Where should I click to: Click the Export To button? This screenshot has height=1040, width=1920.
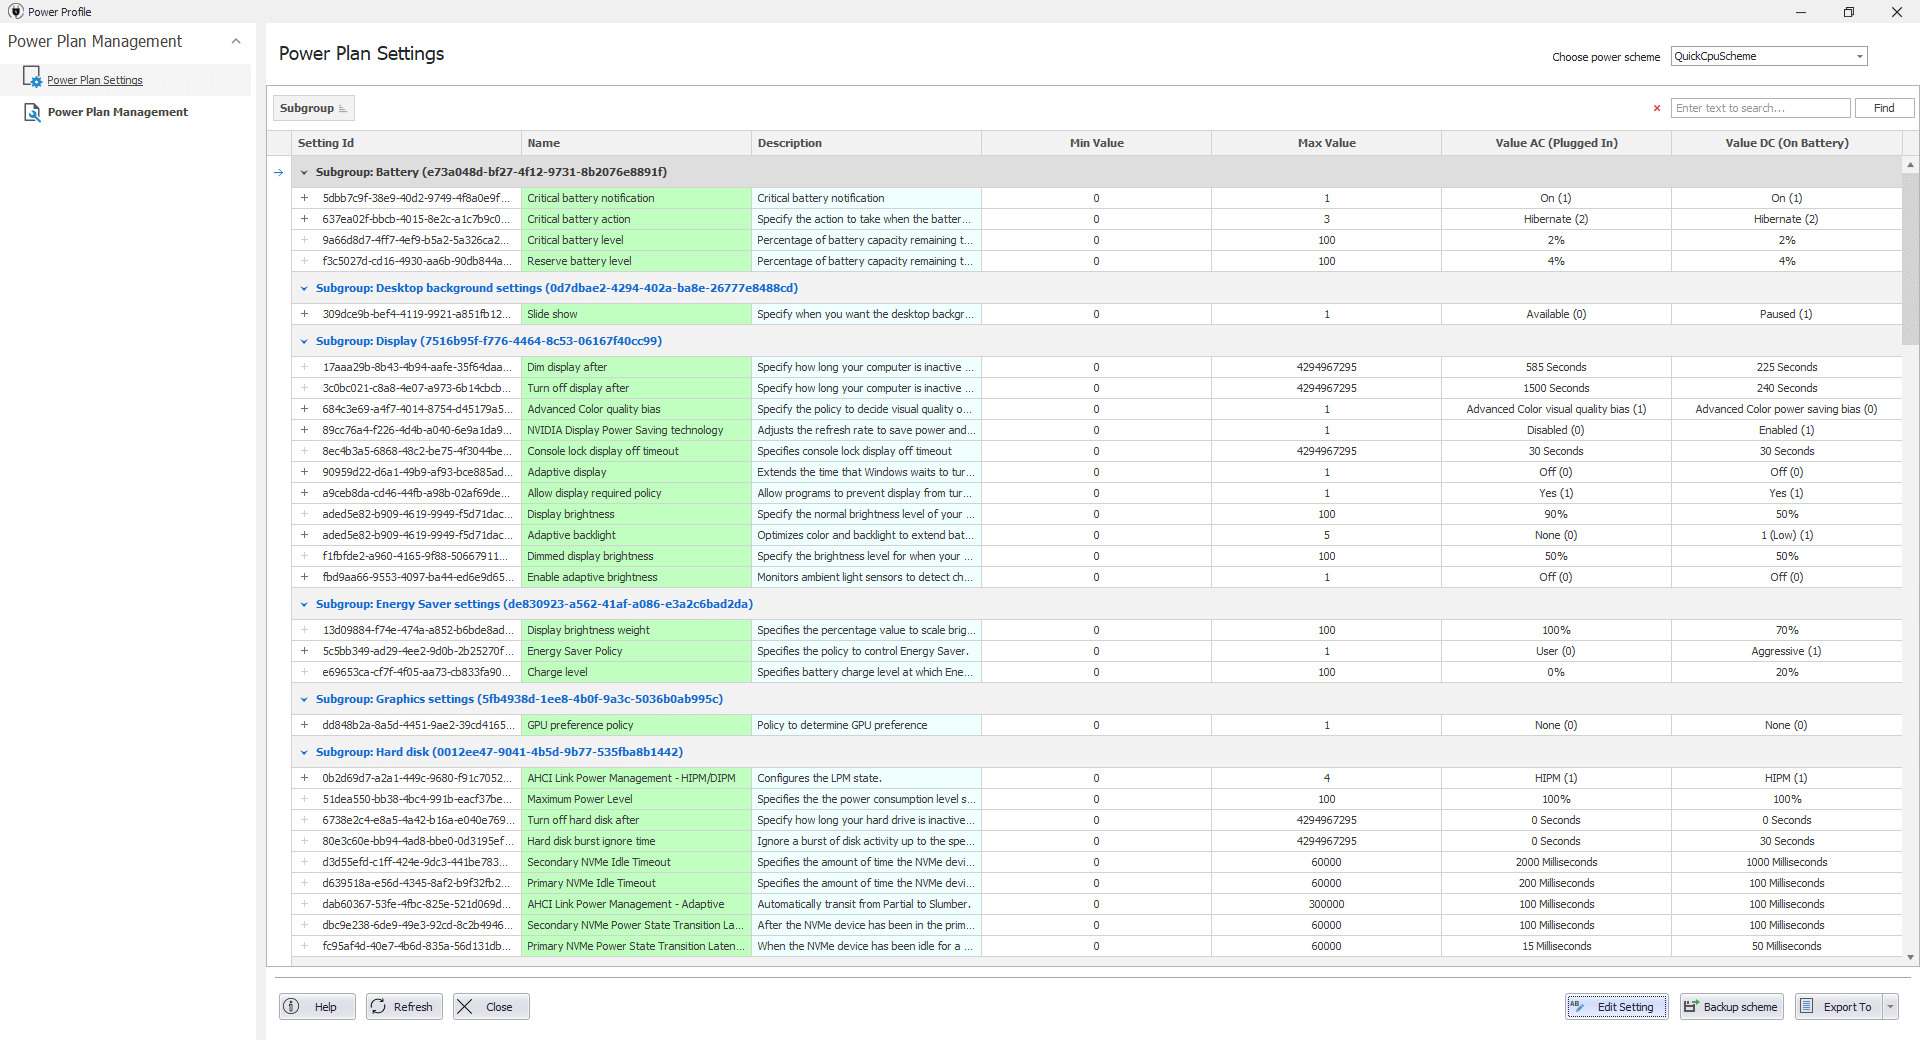coord(1839,1006)
